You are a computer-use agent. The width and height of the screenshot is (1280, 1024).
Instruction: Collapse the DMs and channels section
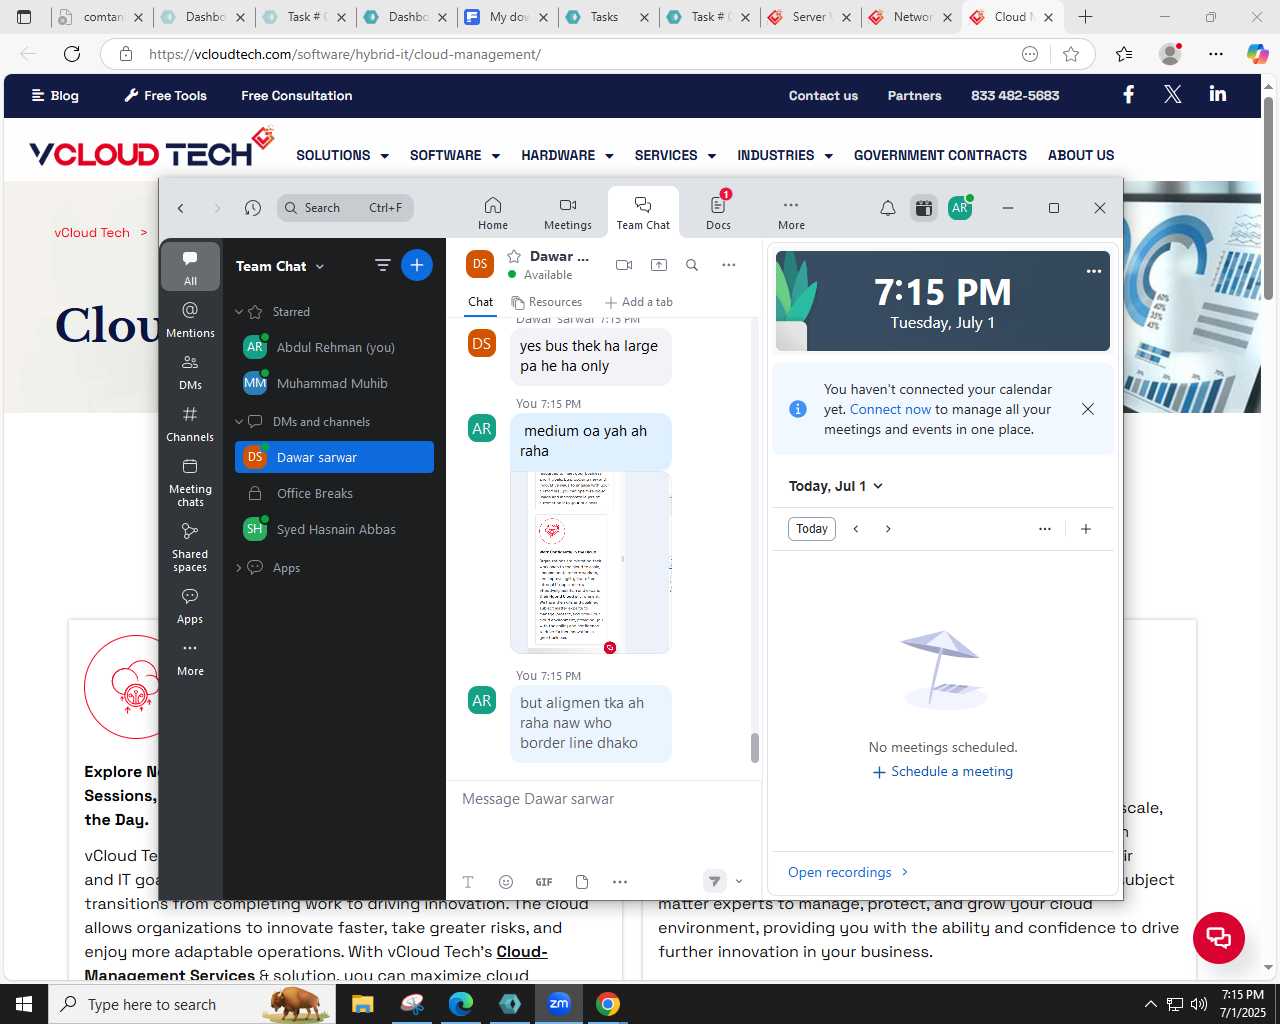239,422
